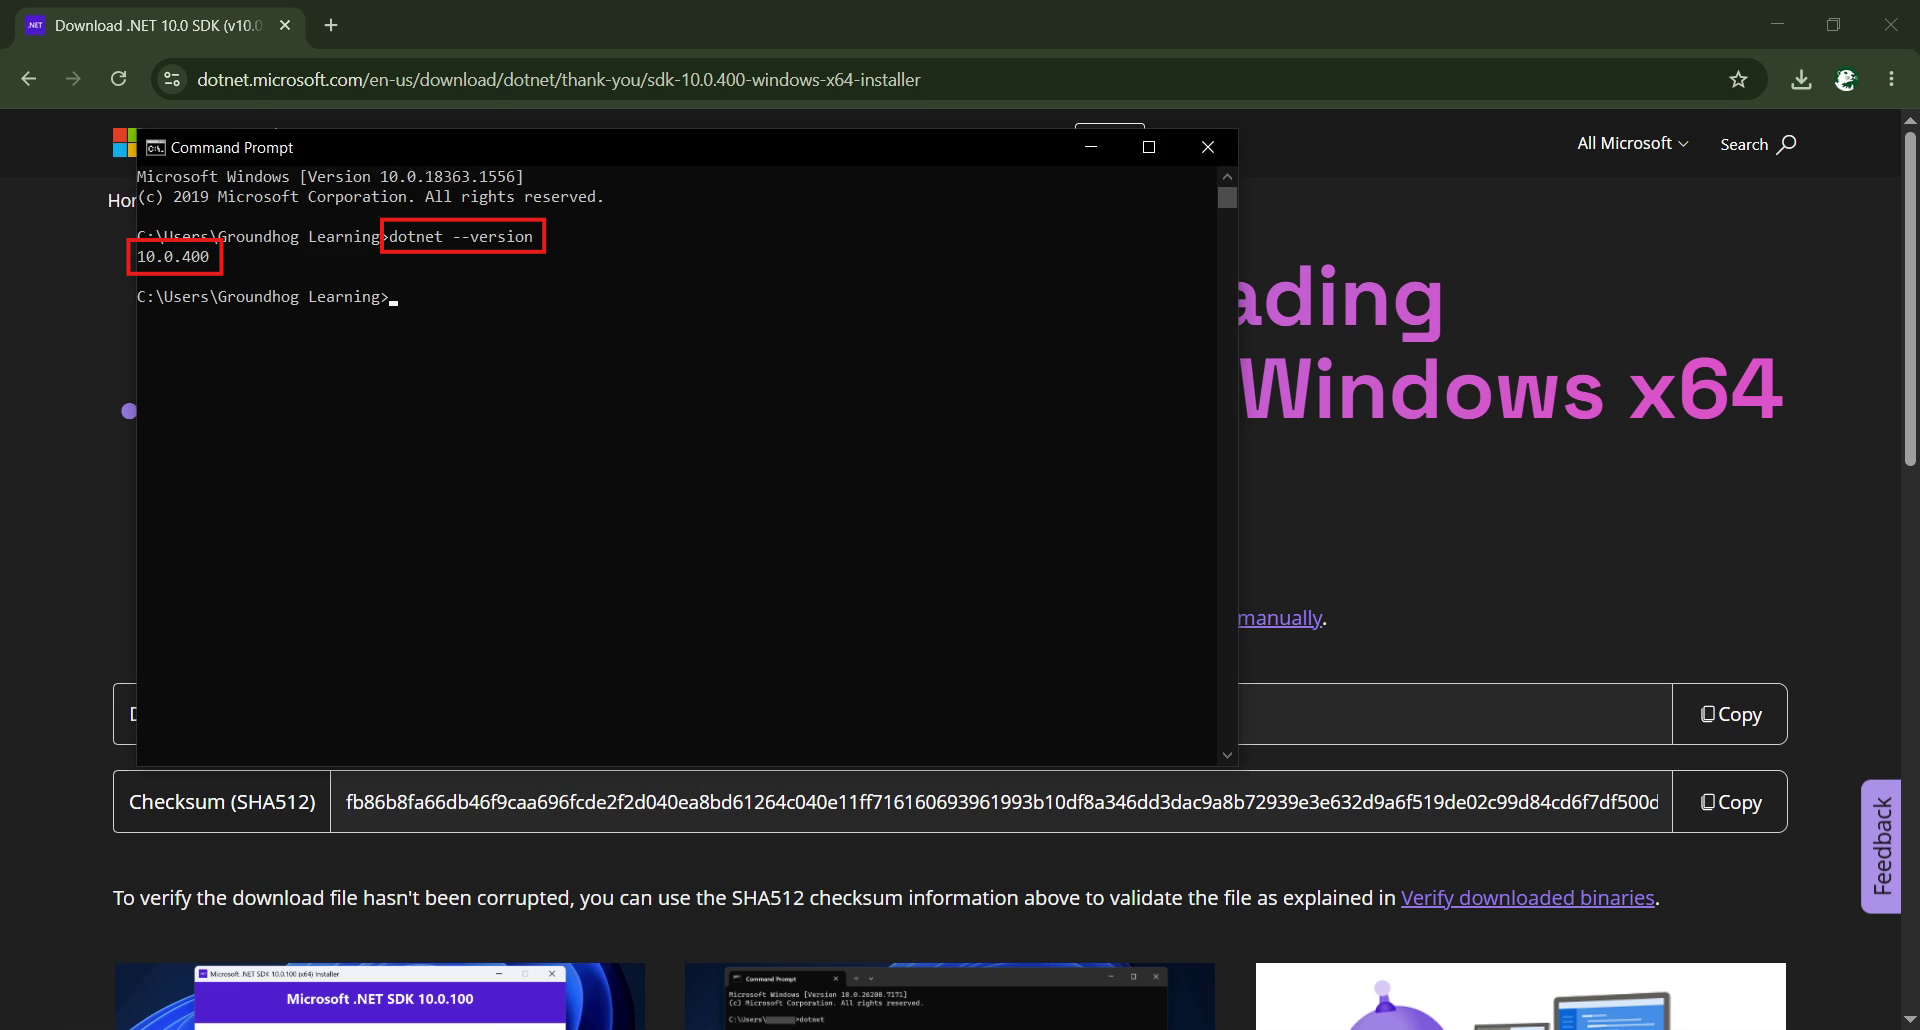Open the .NET SDK installer thumbnail image
The height and width of the screenshot is (1030, 1920).
pos(379,996)
